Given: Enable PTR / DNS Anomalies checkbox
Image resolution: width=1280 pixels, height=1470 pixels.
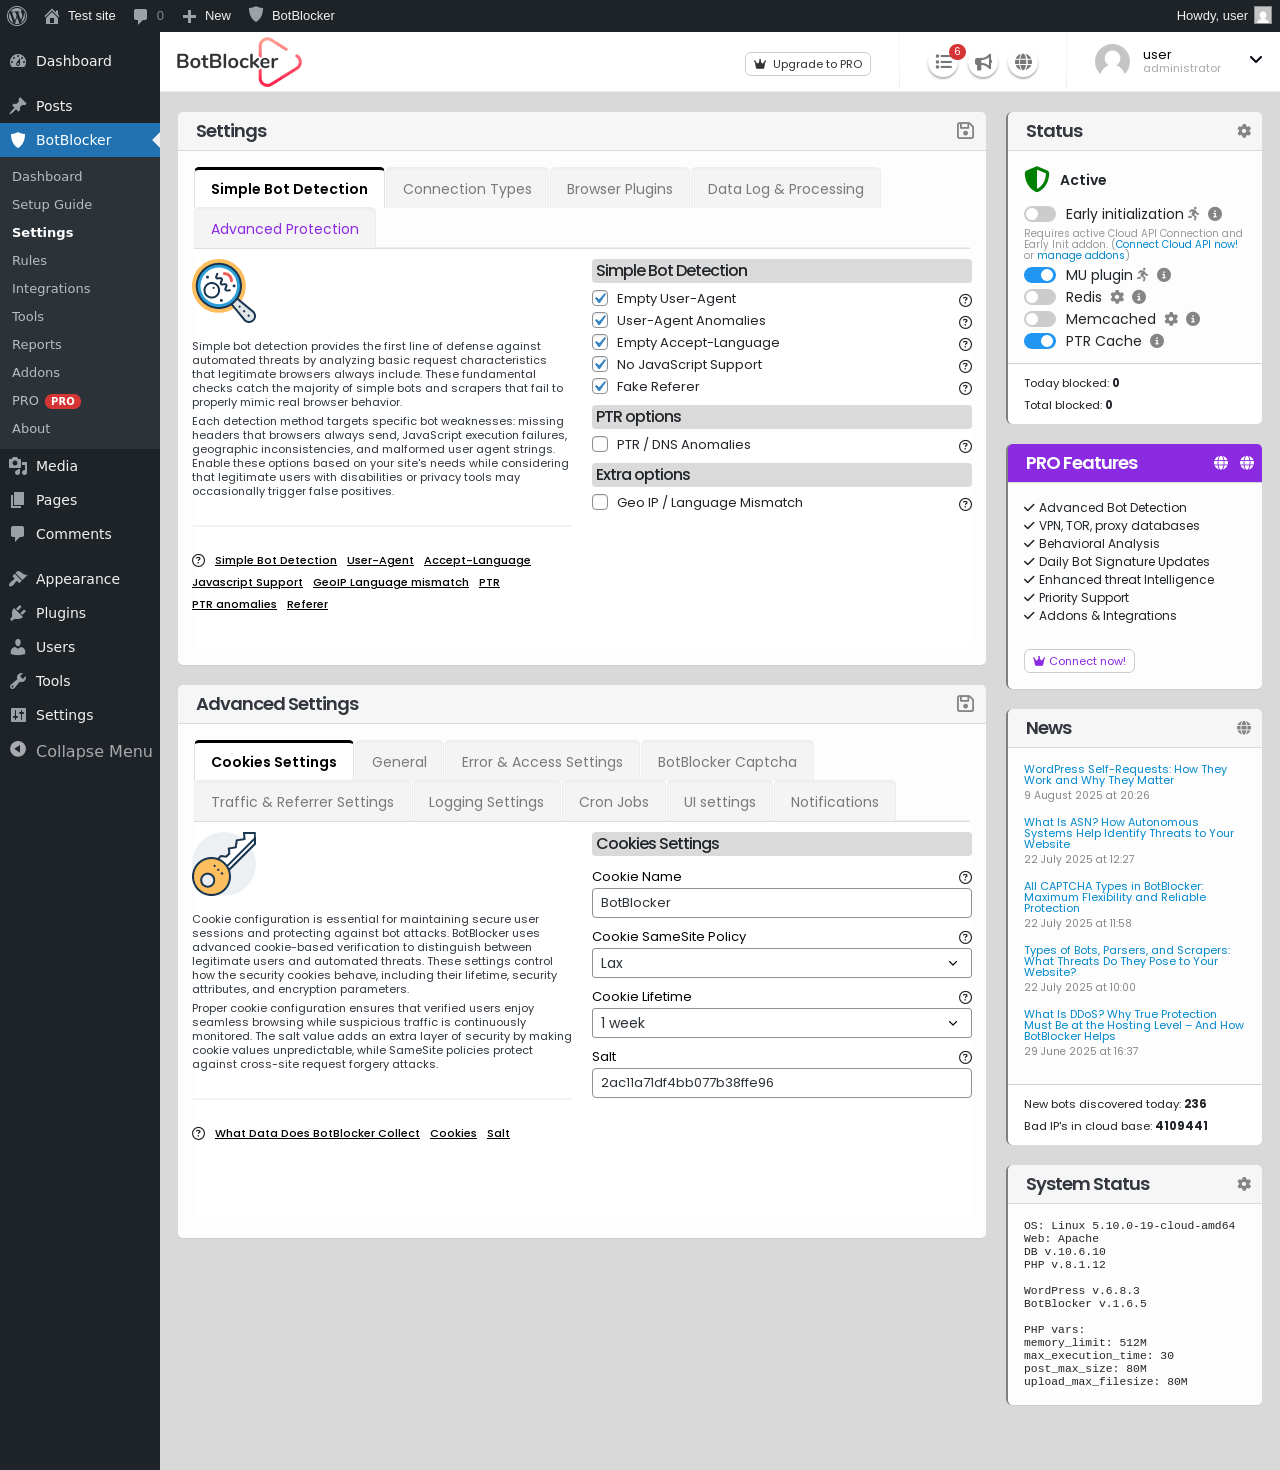Looking at the screenshot, I should pyautogui.click(x=600, y=444).
